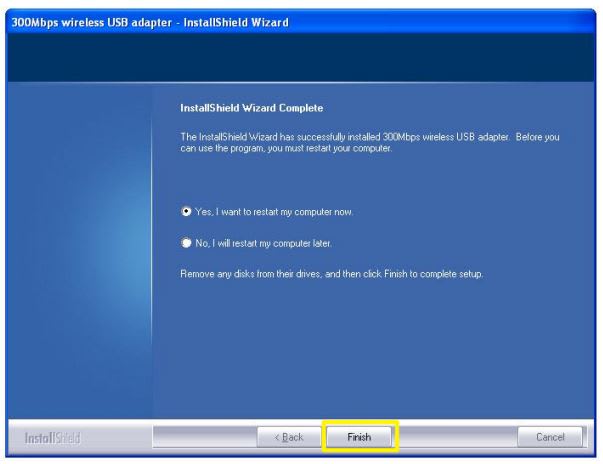Cancel the InstallShield wizard
The image size is (603, 464).
(x=550, y=437)
